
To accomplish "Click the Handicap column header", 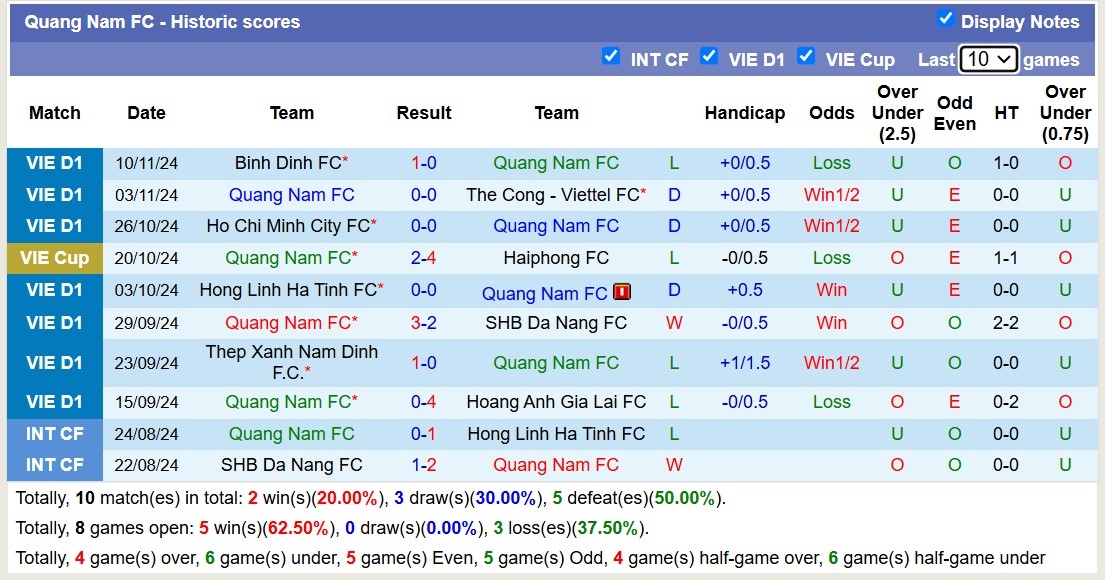I will click(745, 113).
